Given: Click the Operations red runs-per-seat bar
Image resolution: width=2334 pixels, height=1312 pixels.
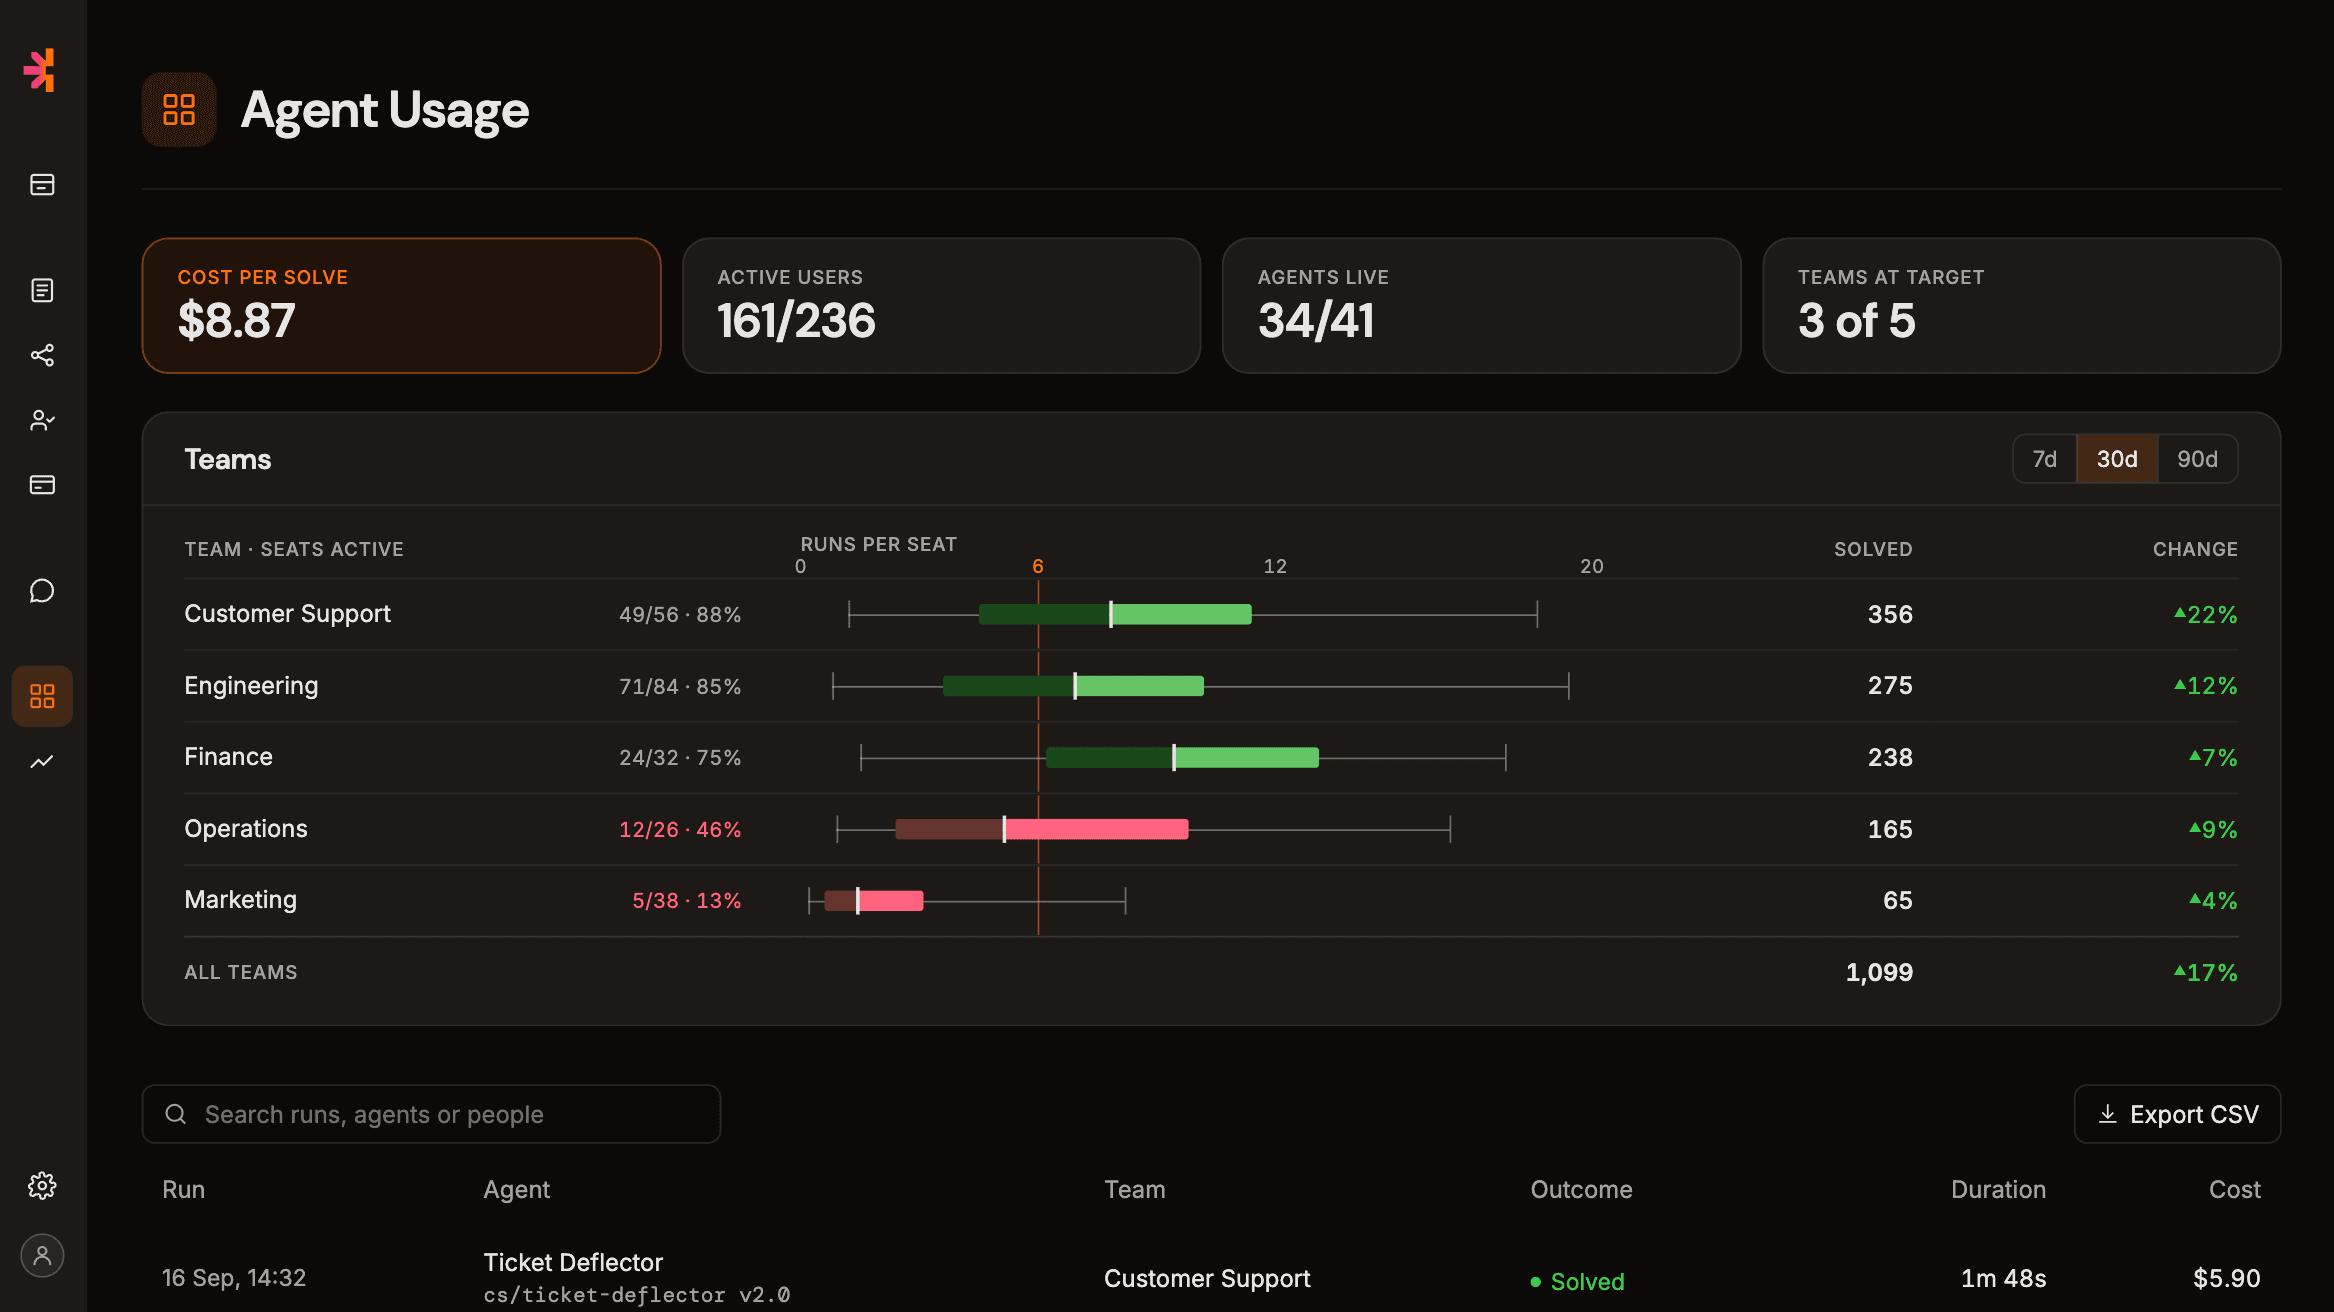Looking at the screenshot, I should click(x=1042, y=829).
